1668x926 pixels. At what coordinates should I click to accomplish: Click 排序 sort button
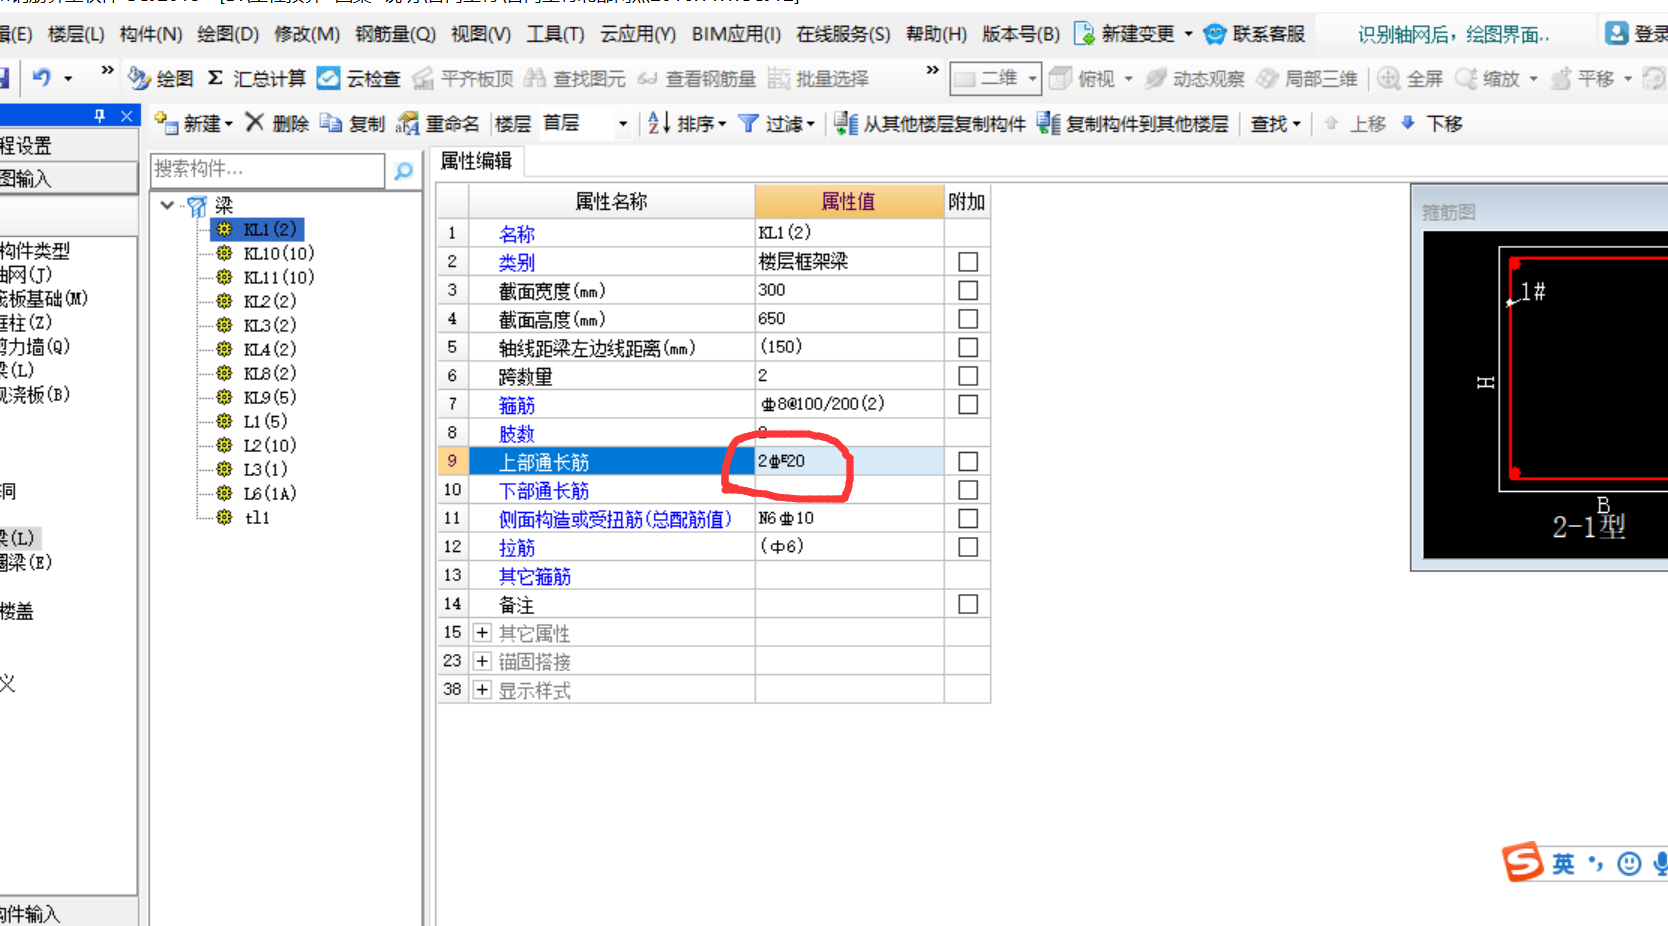[686, 123]
